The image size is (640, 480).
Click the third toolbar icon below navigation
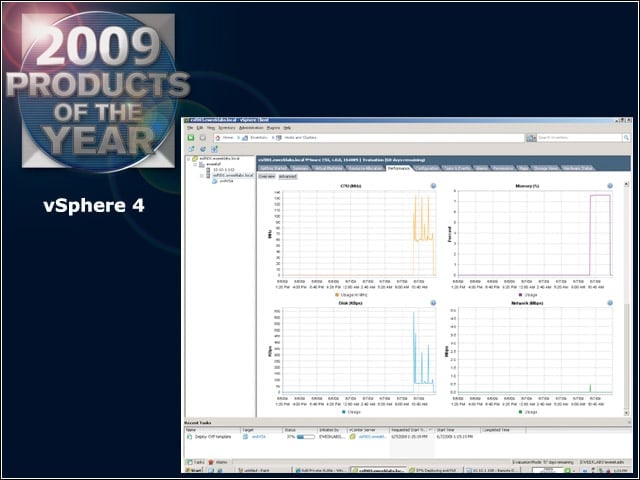pos(214,149)
